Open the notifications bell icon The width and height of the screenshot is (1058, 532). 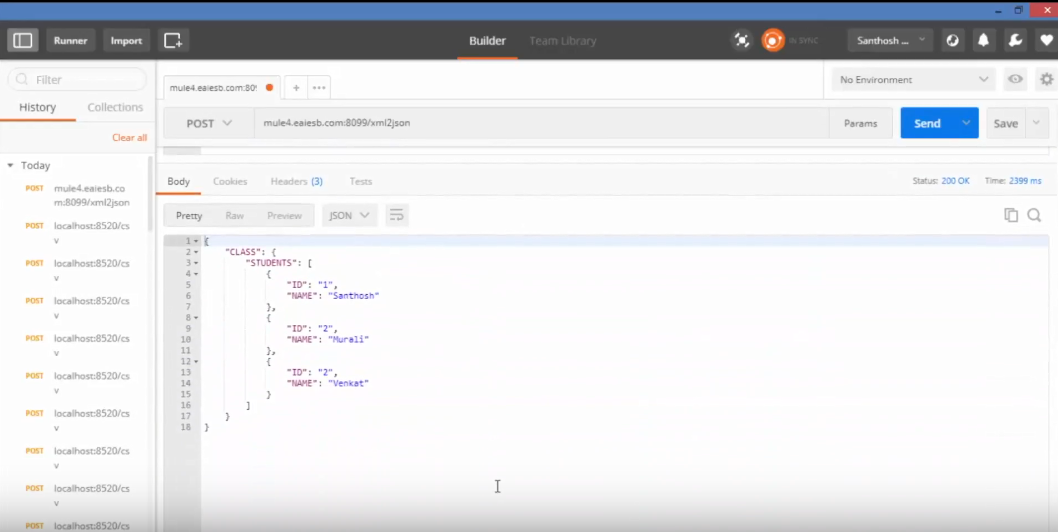coord(984,41)
